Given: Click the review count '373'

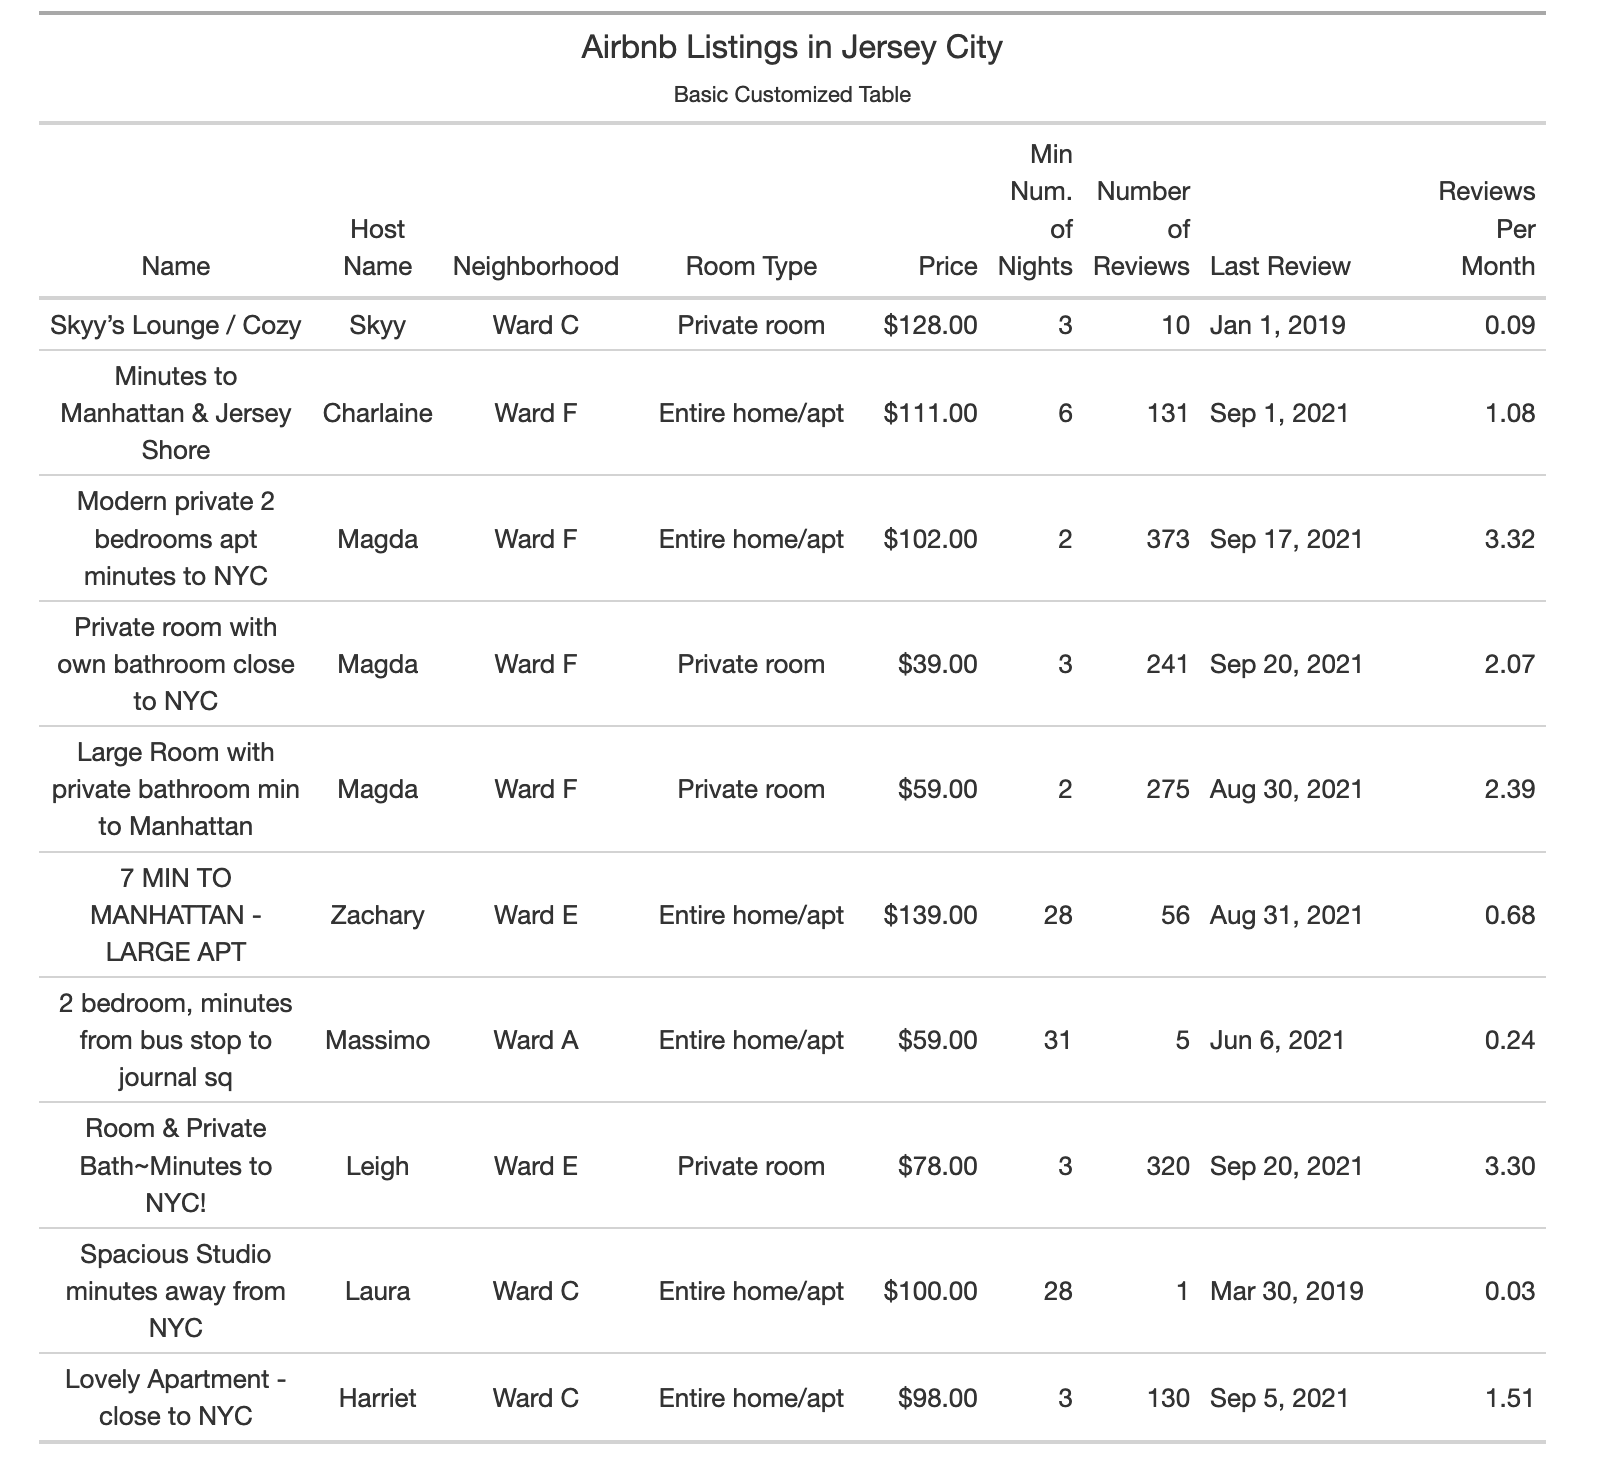Looking at the screenshot, I should 1168,539.
